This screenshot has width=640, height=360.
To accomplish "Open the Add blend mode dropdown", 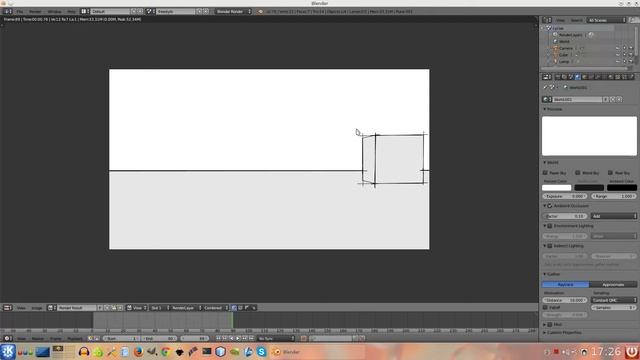I will coord(614,216).
